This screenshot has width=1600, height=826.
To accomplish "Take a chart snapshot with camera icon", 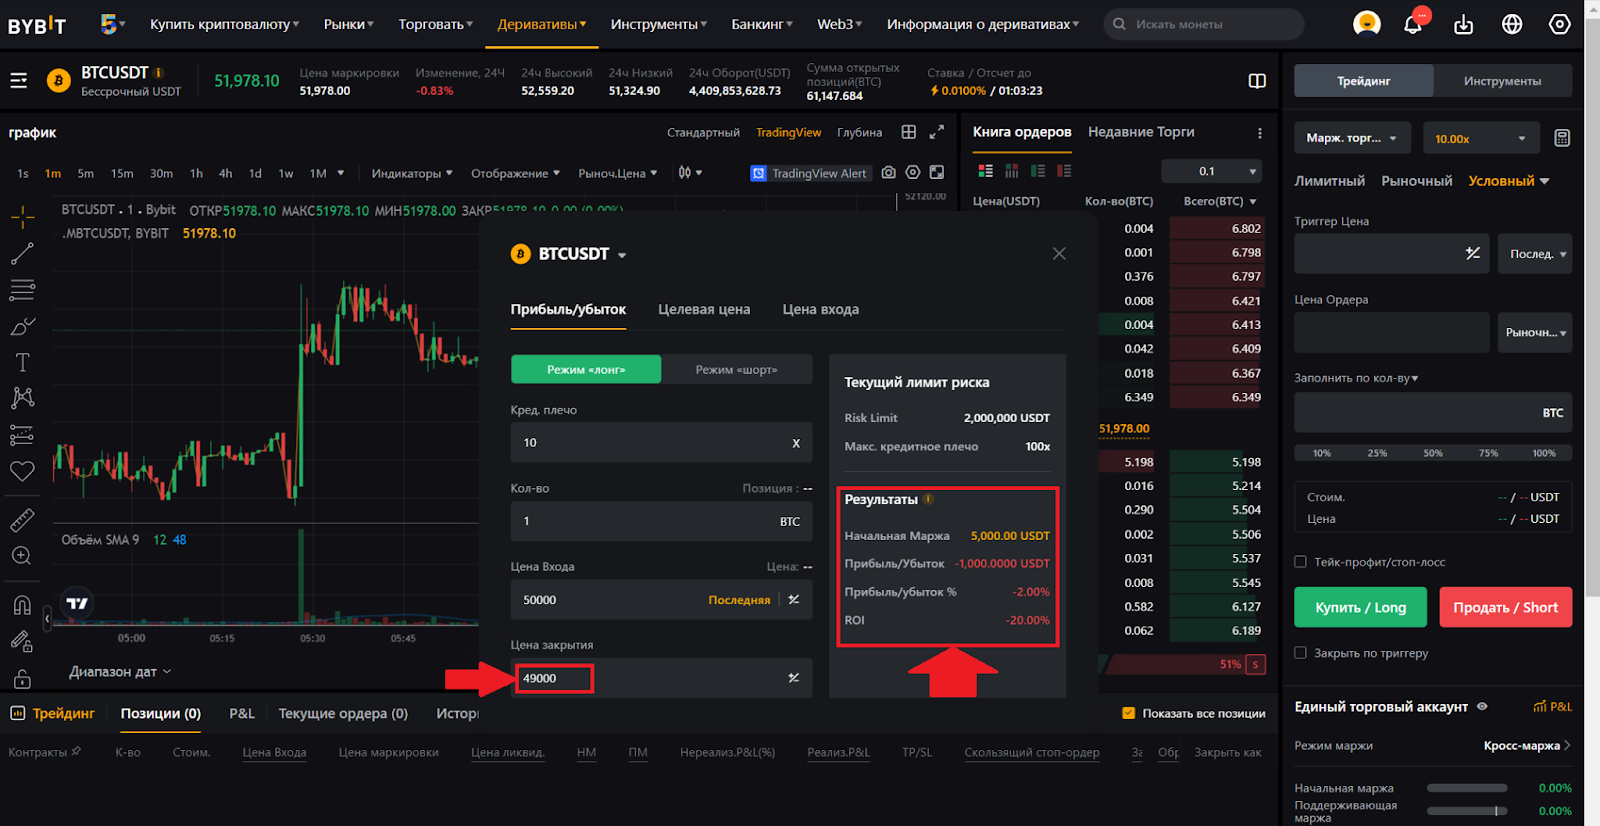I will tap(888, 173).
